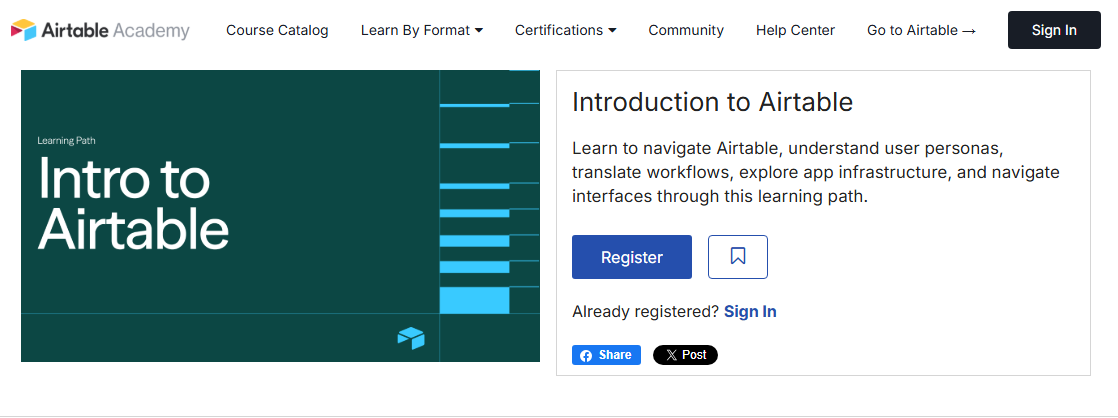Follow the Go to Airtable link
This screenshot has height=418, width=1118.
coord(921,31)
